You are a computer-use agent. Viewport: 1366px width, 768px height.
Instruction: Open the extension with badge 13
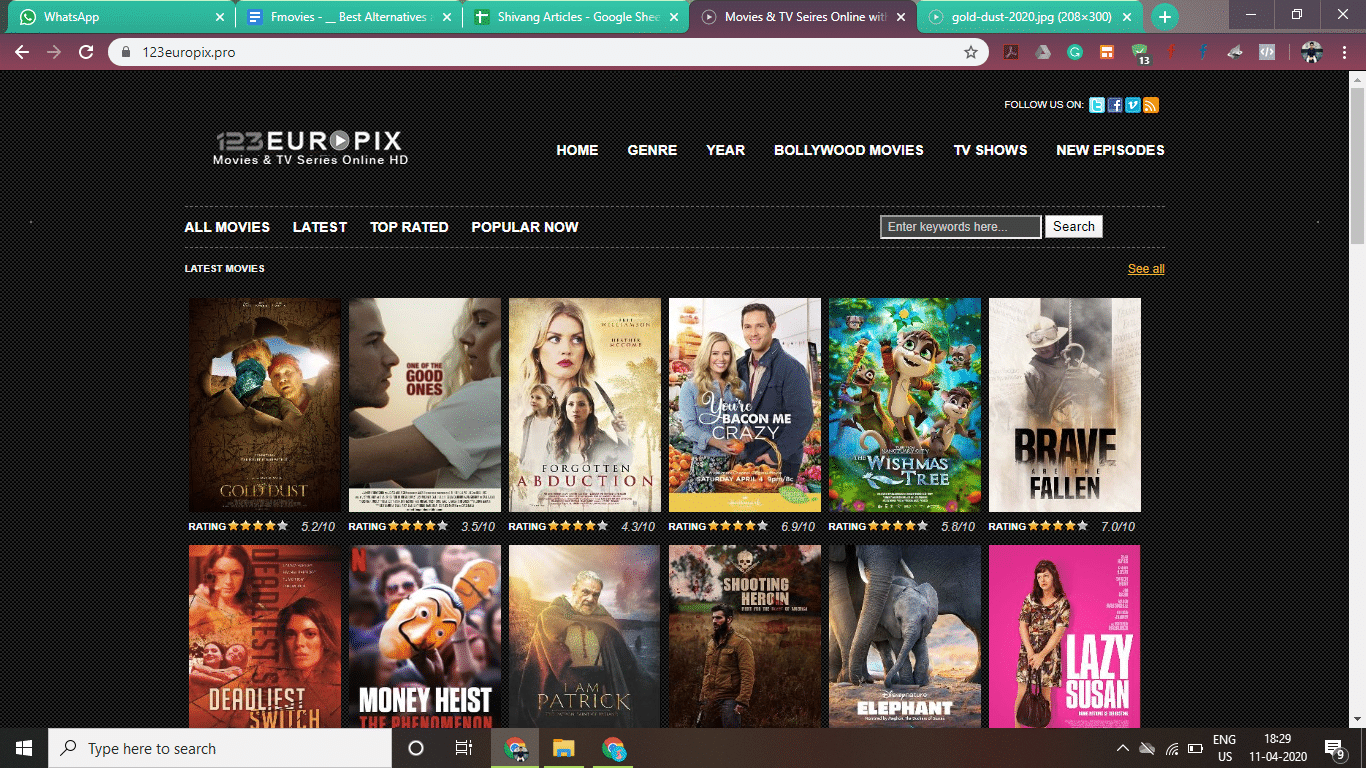point(1140,53)
